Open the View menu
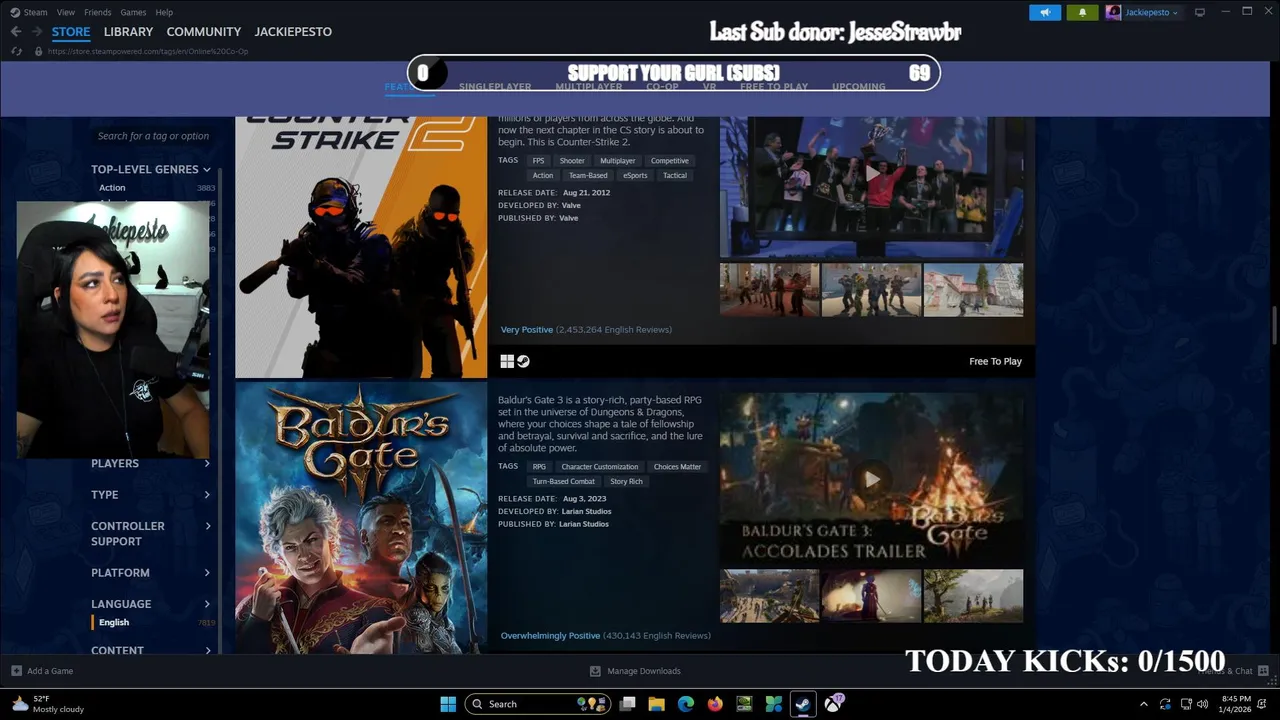 tap(66, 12)
